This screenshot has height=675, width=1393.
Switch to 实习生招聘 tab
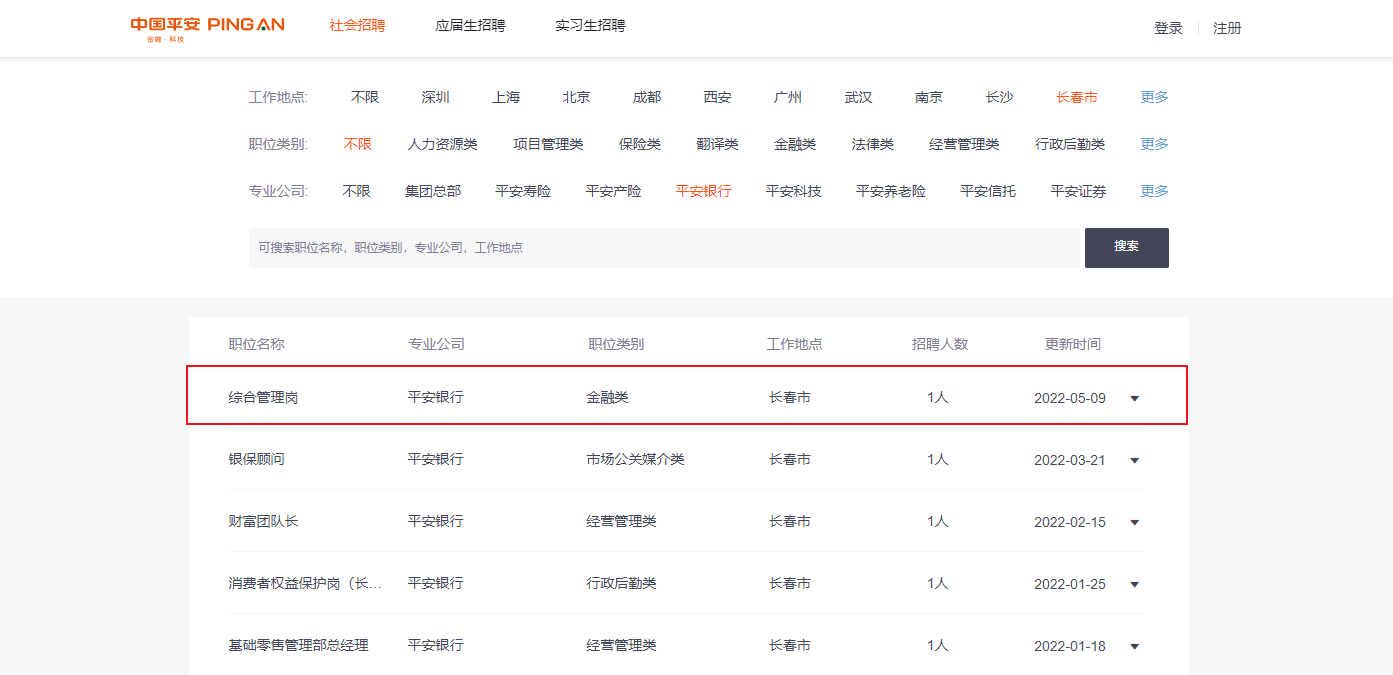point(590,26)
